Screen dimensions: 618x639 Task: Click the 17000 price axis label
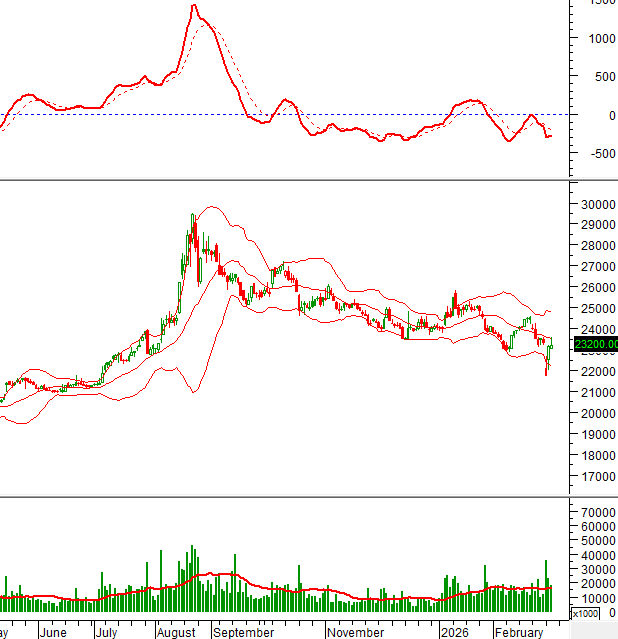pyautogui.click(x=596, y=476)
